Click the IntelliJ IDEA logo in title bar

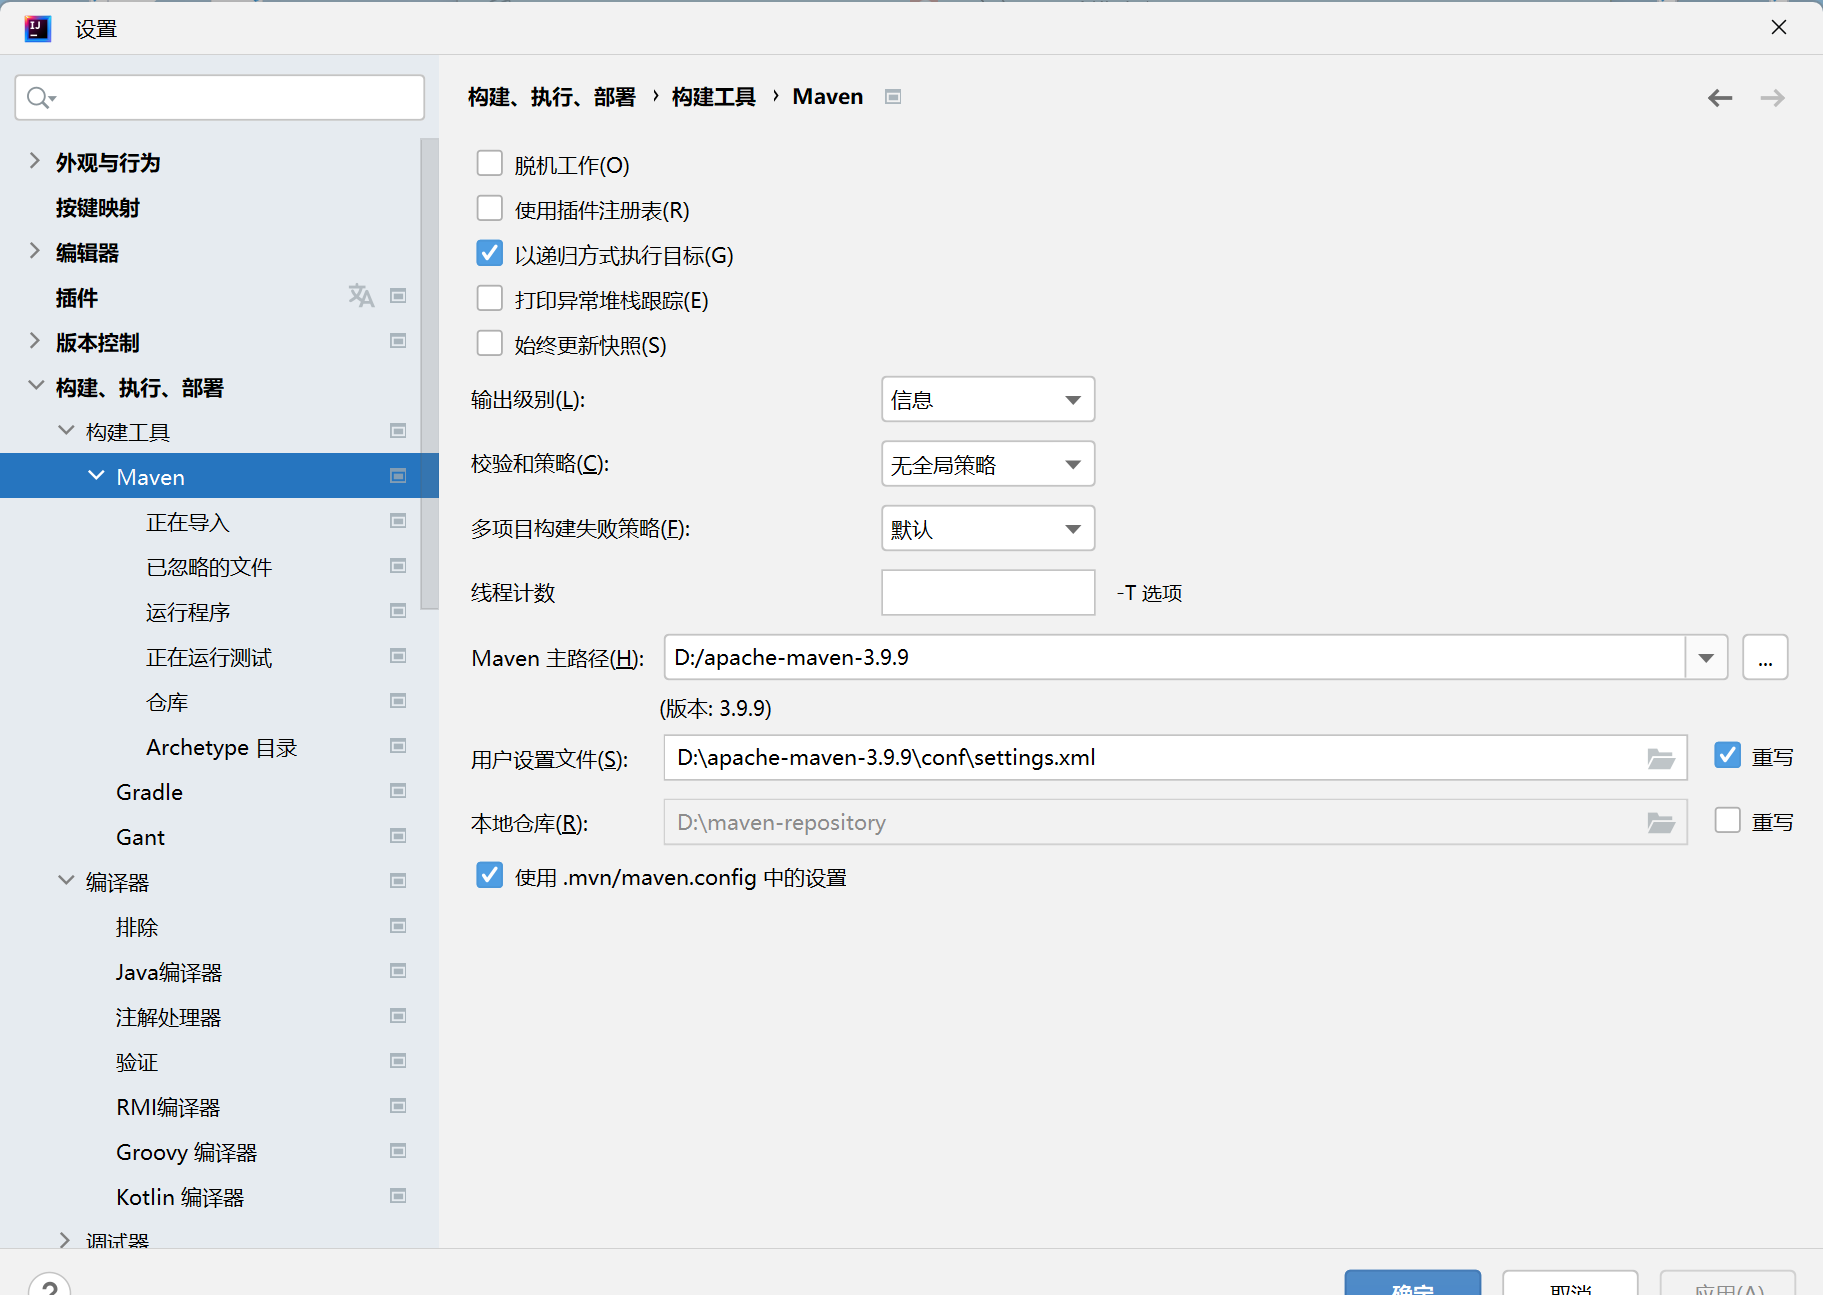point(38,28)
